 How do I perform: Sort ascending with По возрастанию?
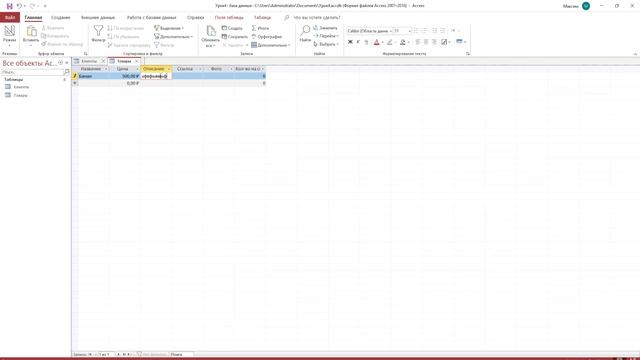pos(126,28)
